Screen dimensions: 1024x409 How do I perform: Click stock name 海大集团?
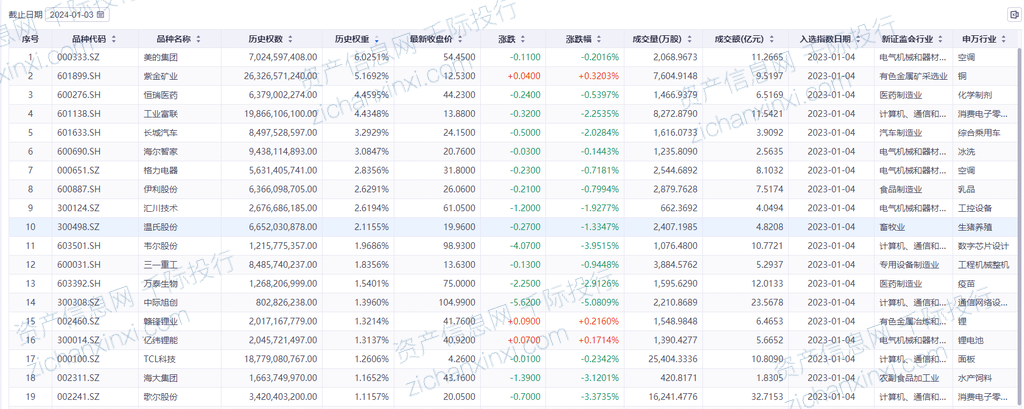161,378
